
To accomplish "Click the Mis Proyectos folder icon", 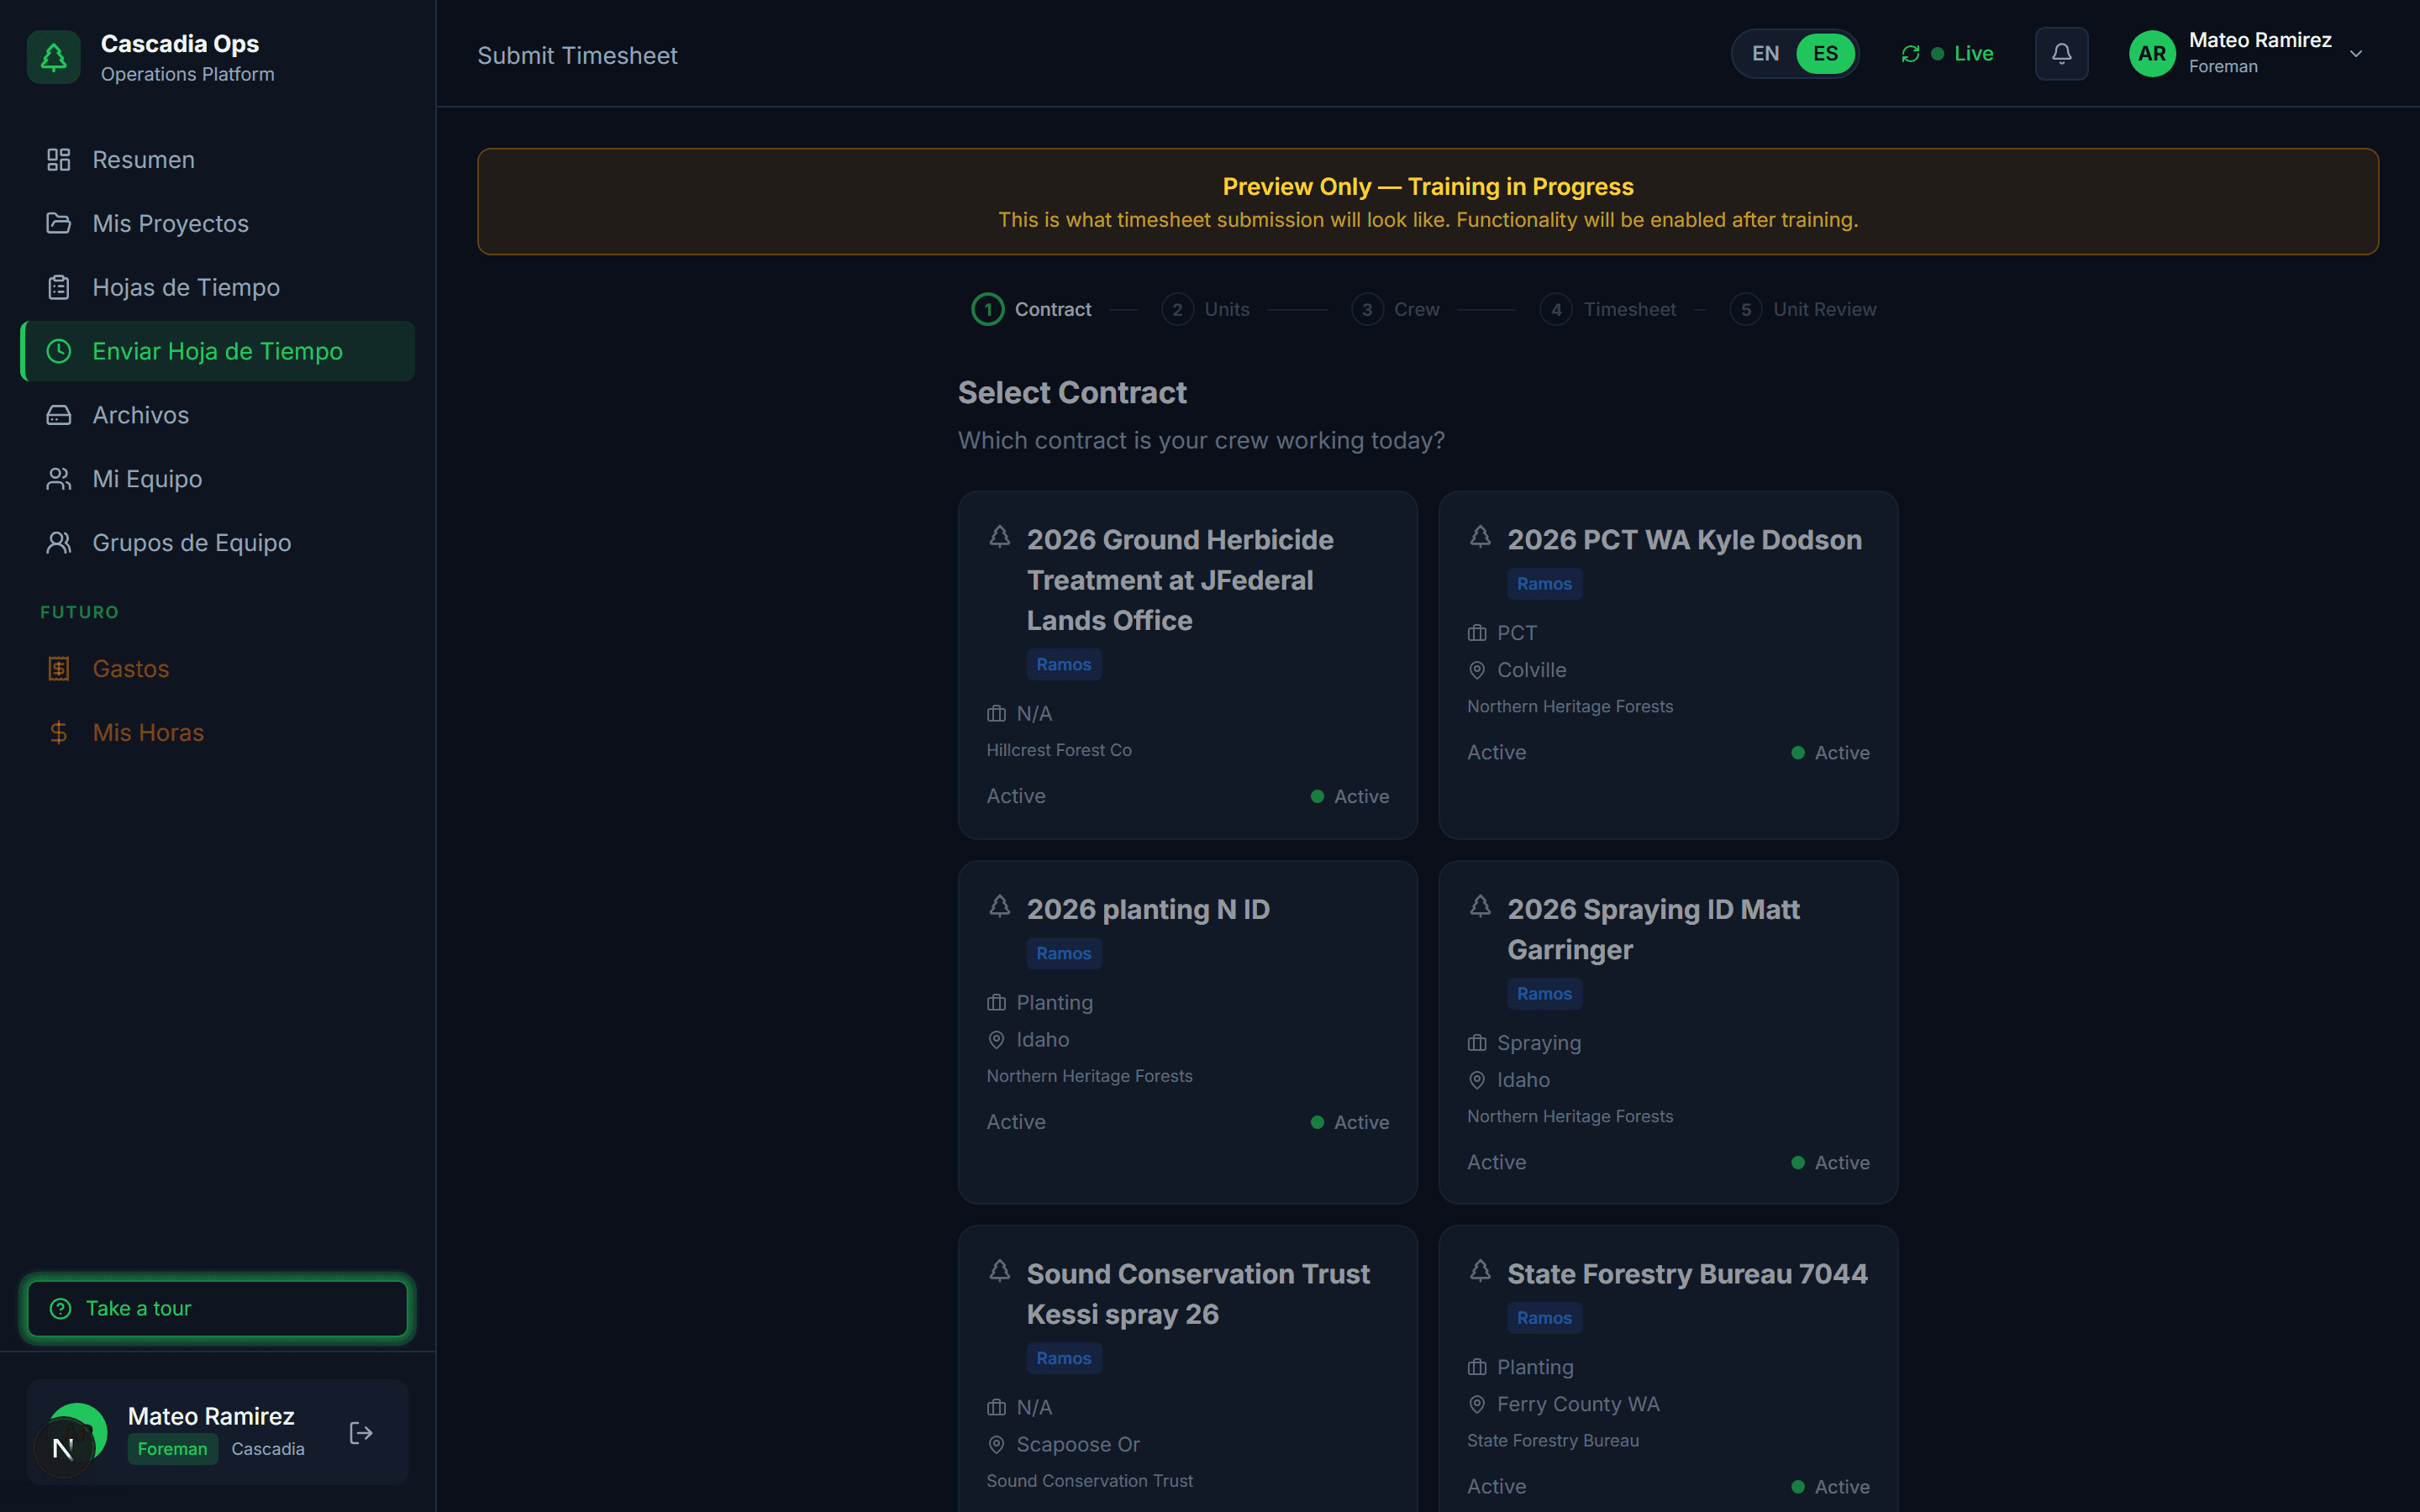I will coord(59,223).
